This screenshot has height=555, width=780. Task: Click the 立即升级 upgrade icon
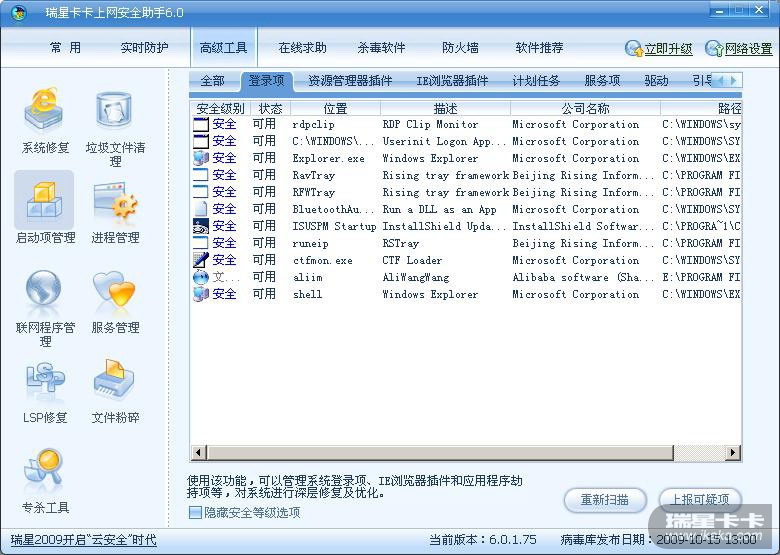[633, 48]
